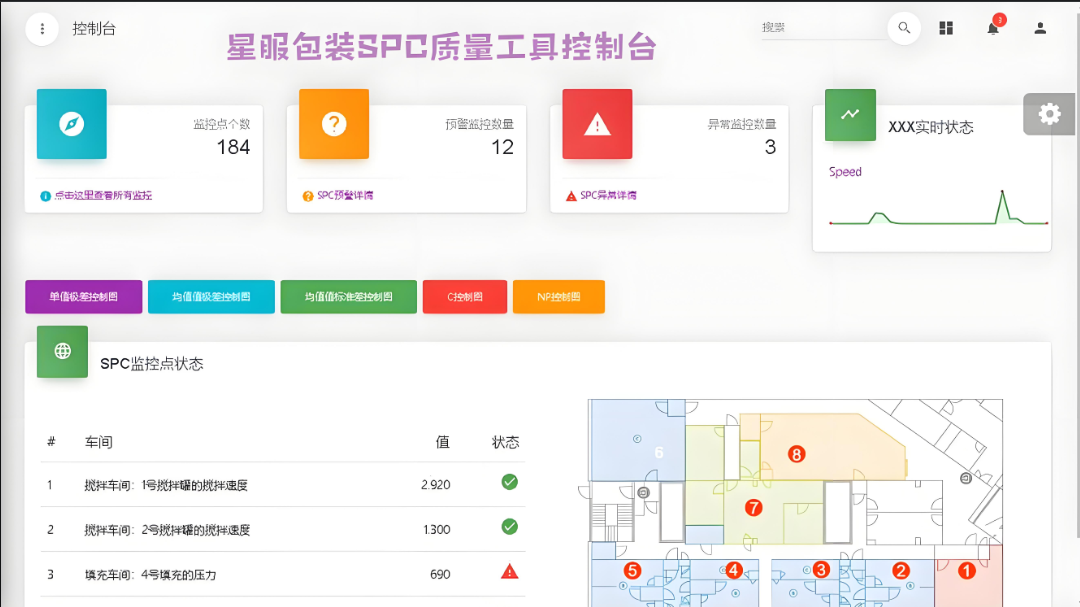
Task: Click the orange question mark icon on the warning card
Action: pos(334,124)
